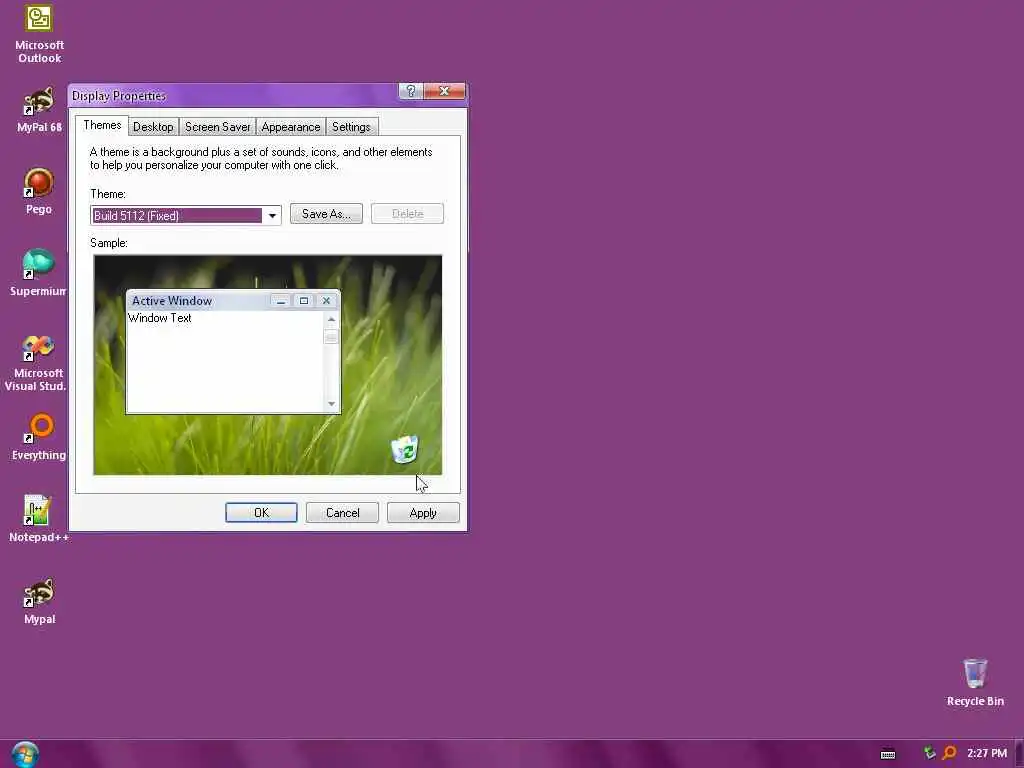Image resolution: width=1024 pixels, height=768 pixels.
Task: Select the MyPal 68 desktop shortcut
Action: pyautogui.click(x=39, y=110)
